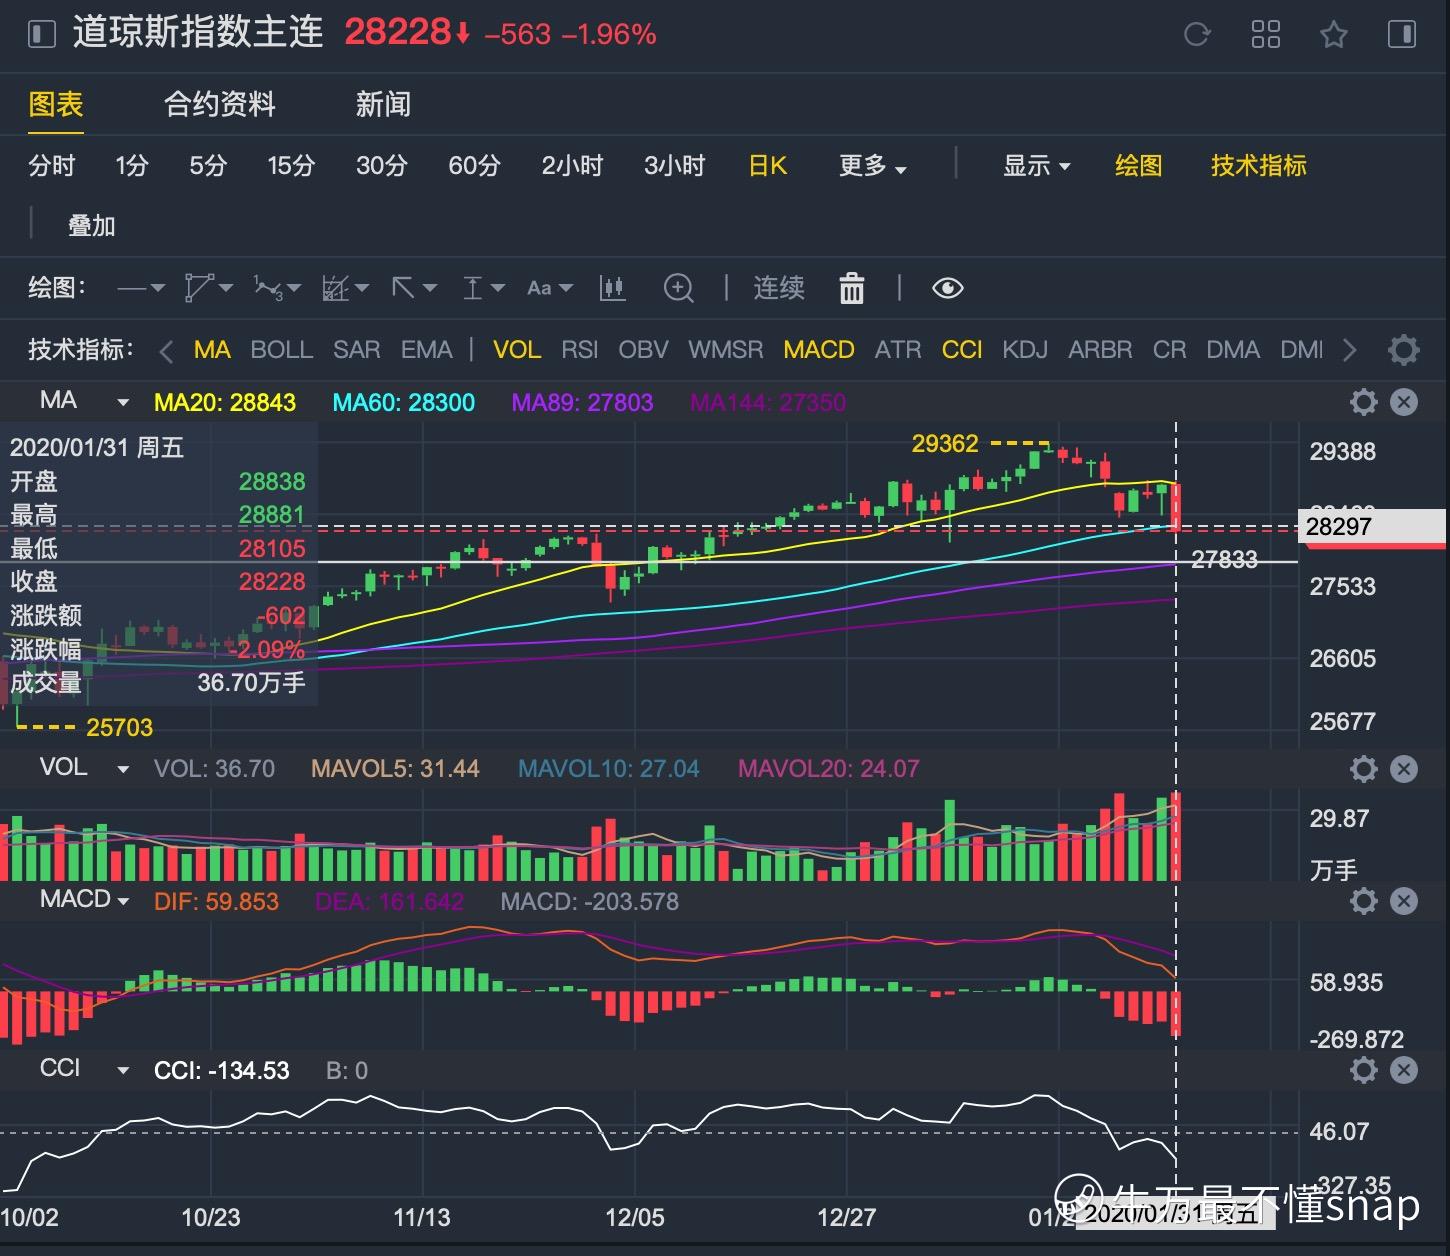Open the 更多 timeframe dropdown
1450x1256 pixels.
(x=873, y=166)
